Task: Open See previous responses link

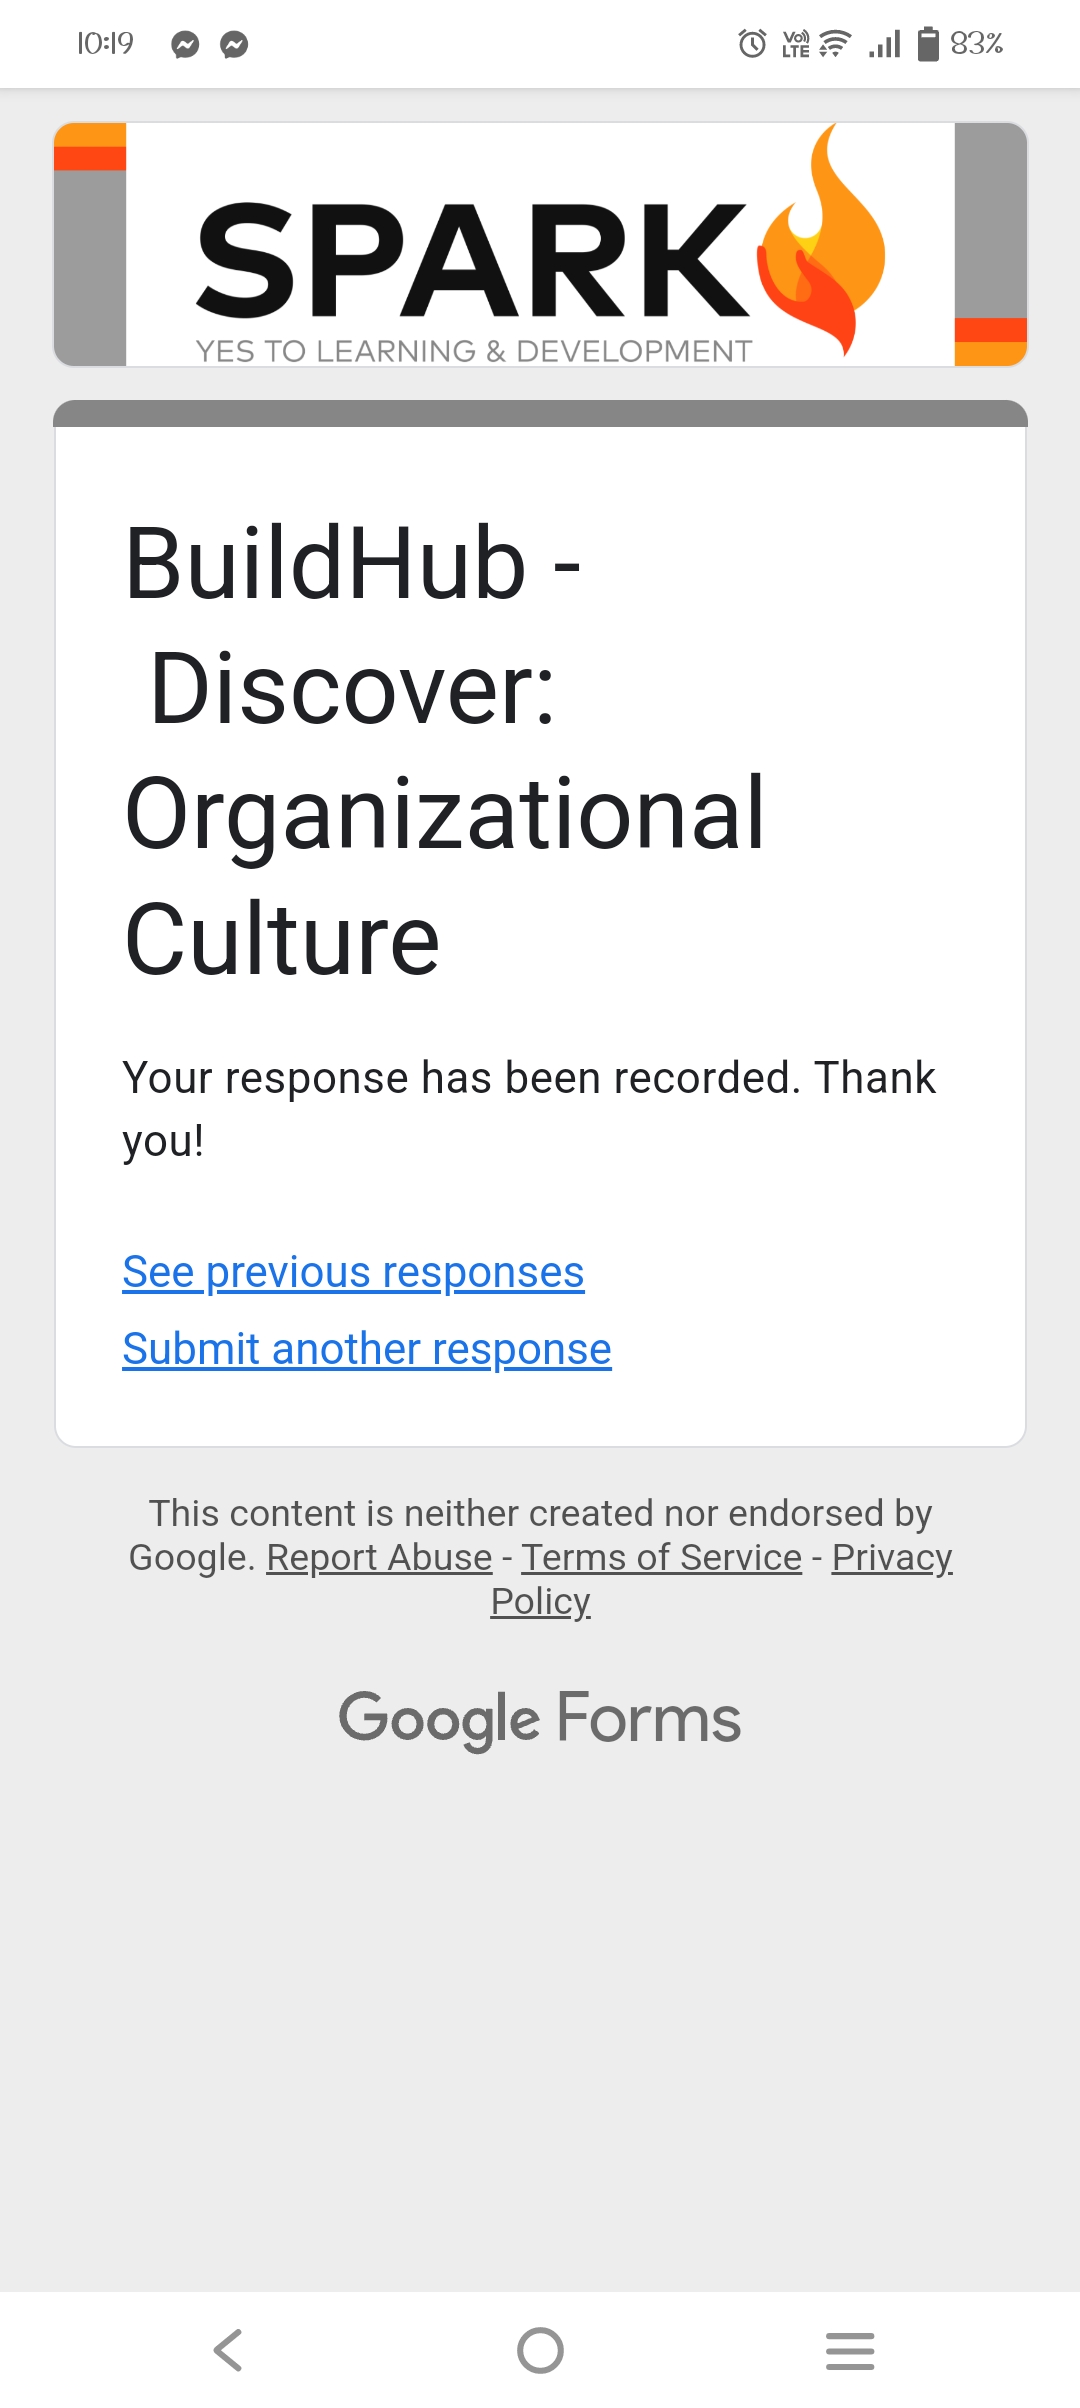Action: 353,1272
